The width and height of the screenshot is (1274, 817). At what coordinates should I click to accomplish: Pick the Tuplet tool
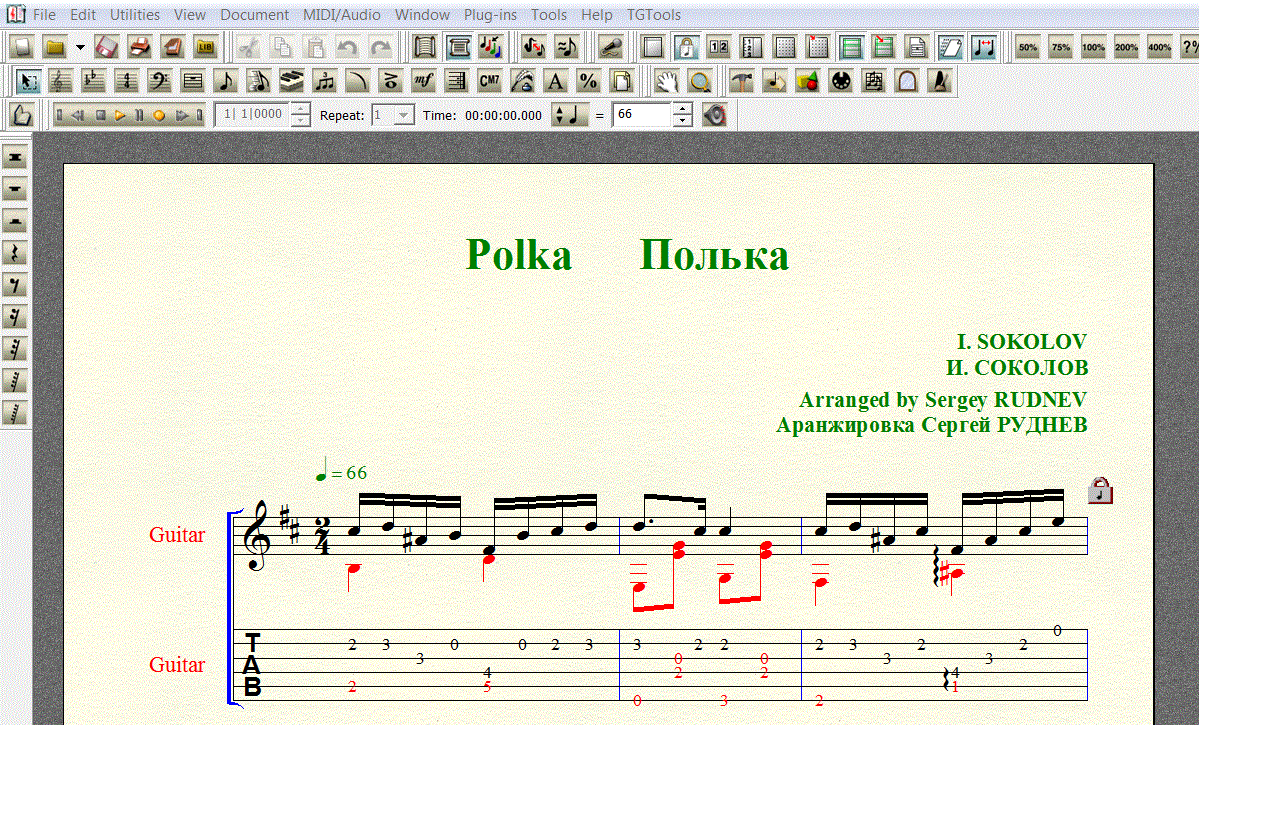(324, 81)
